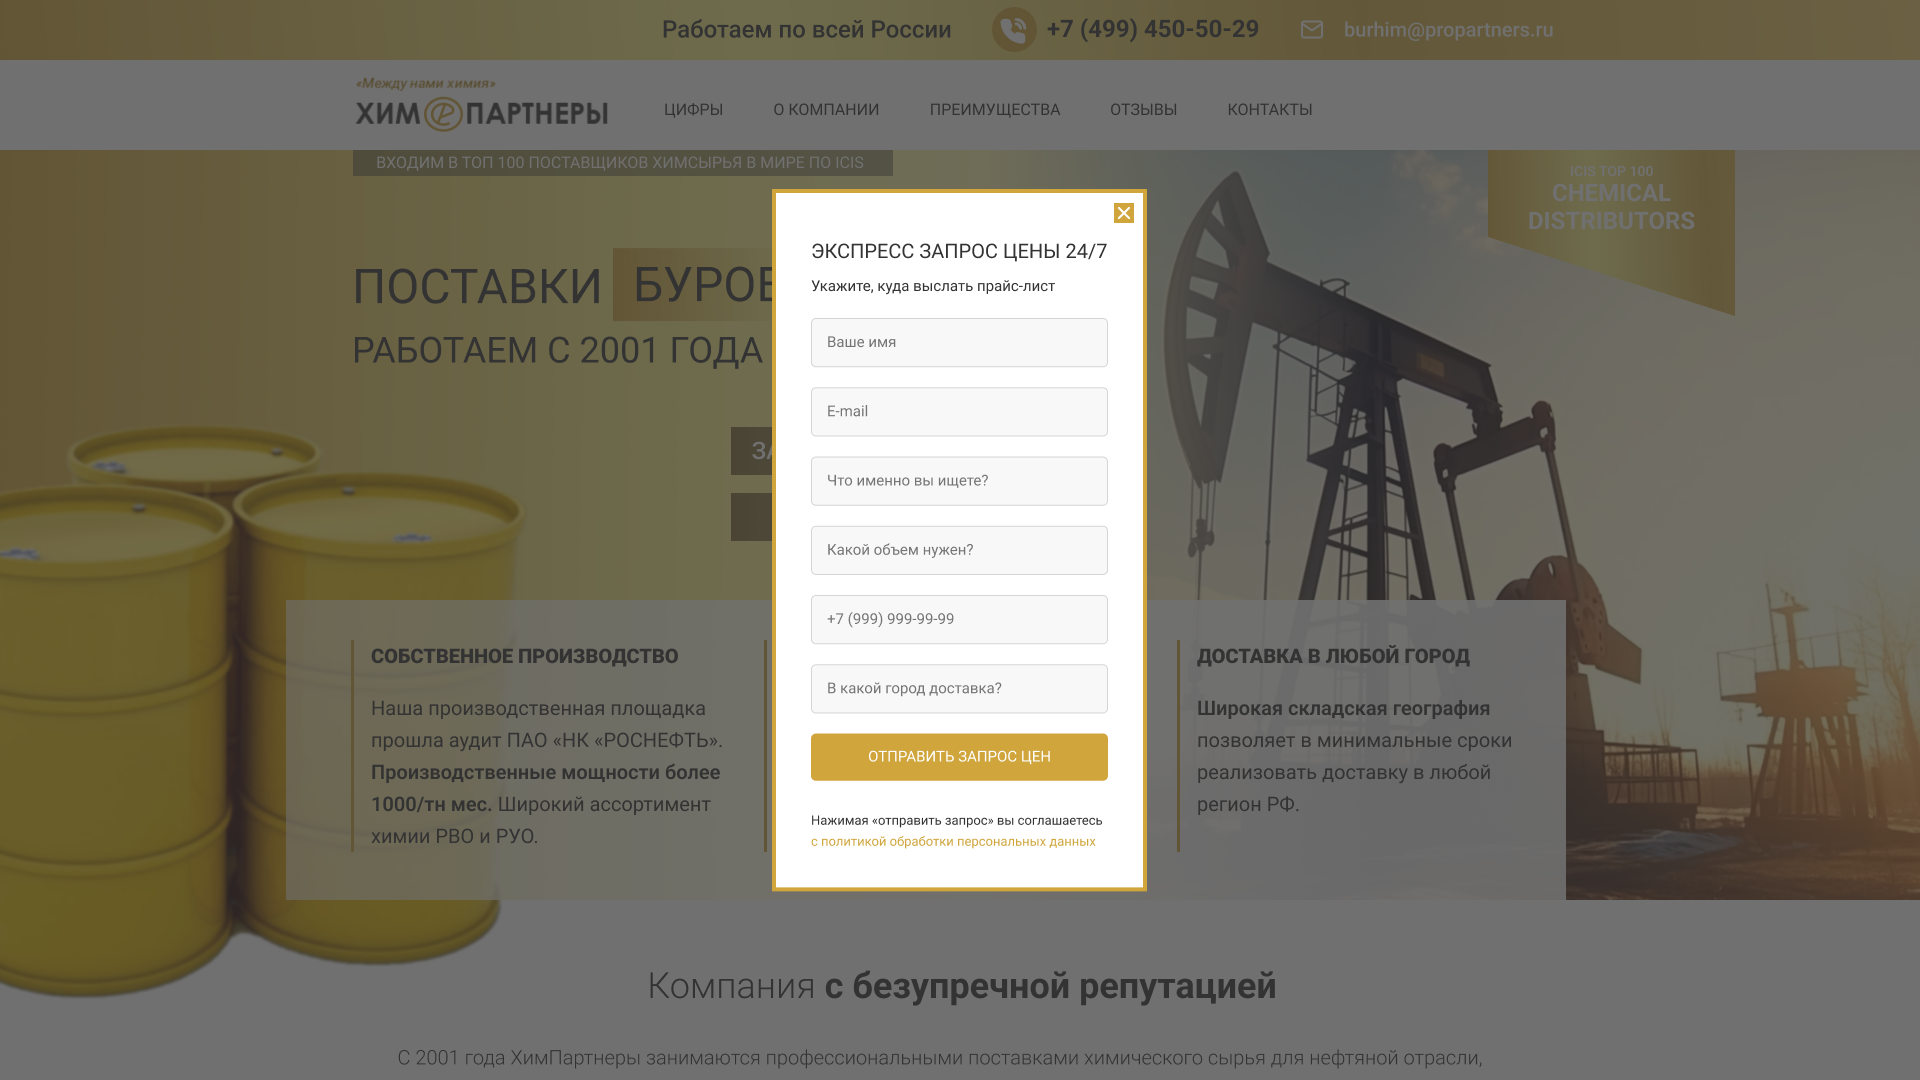Open the ПРЕИМУЩЕСТВА menu item
Viewport: 1920px width, 1080px height.
coord(995,110)
